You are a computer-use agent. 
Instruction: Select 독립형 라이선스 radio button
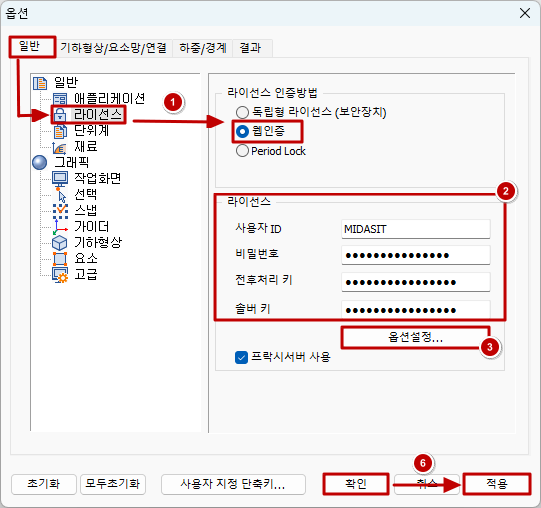pos(242,112)
